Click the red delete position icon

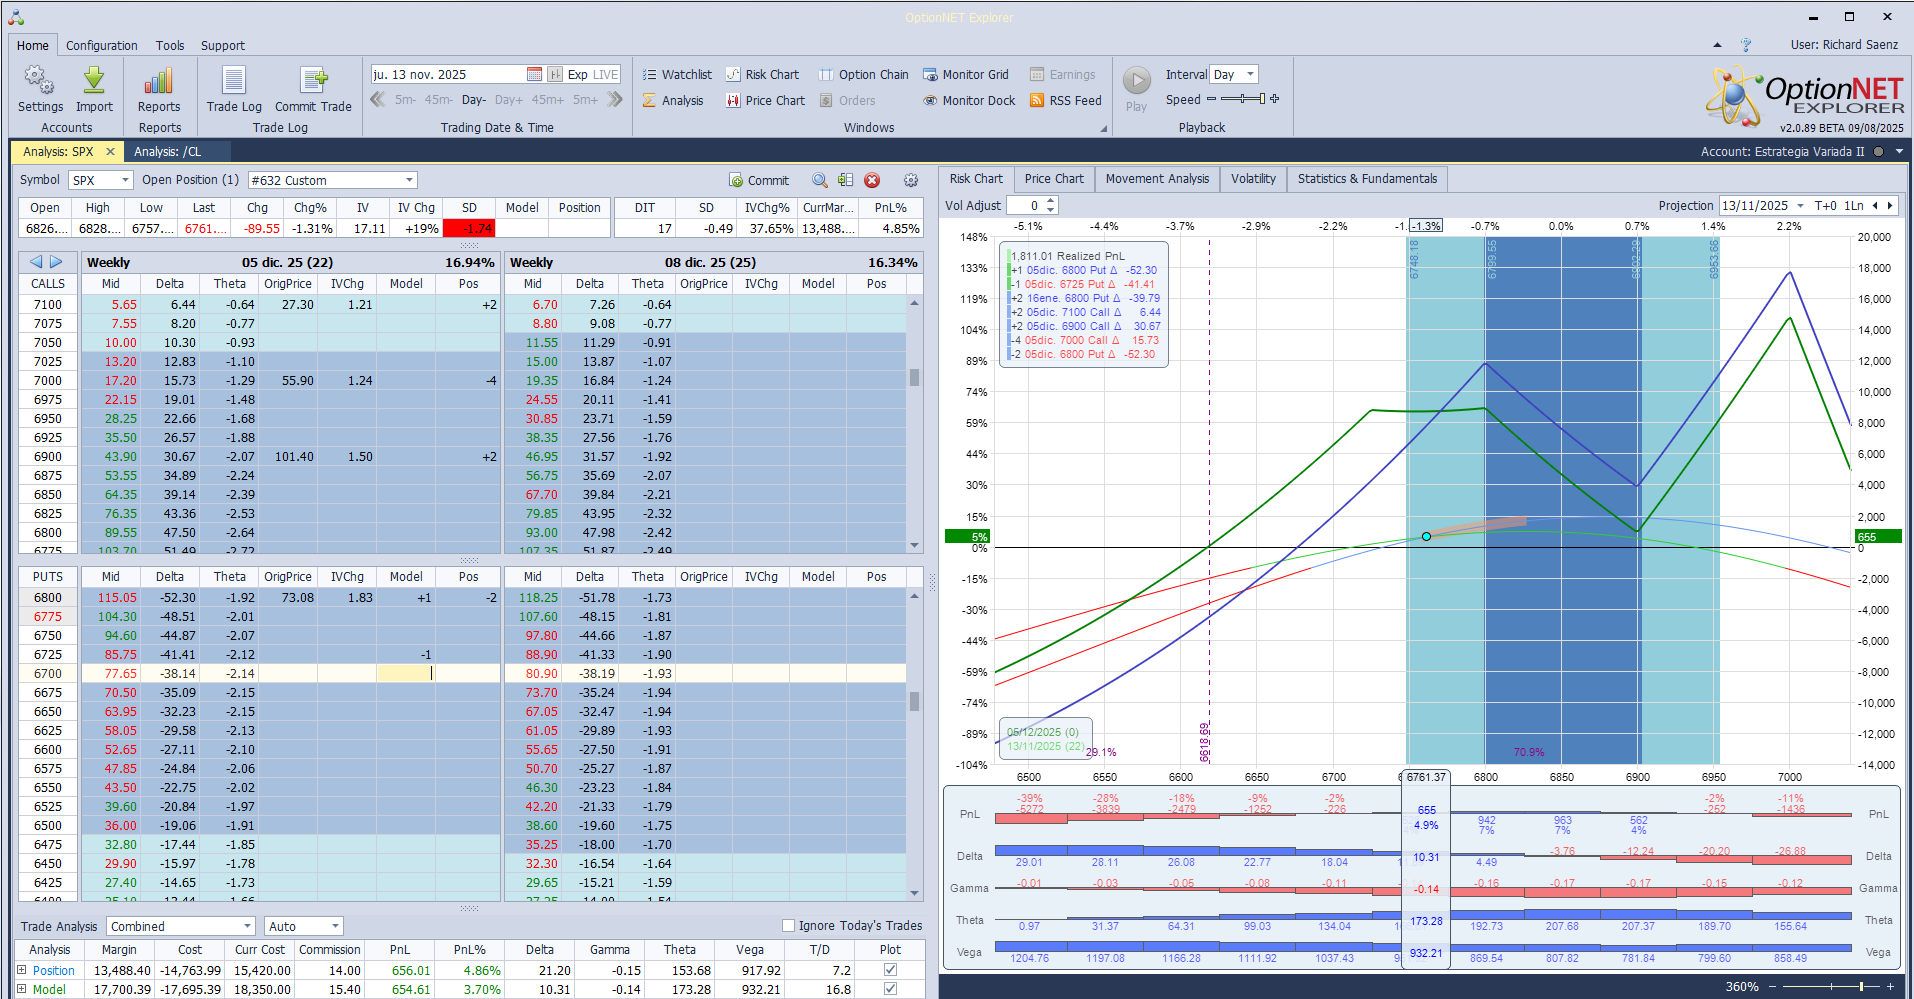(872, 180)
